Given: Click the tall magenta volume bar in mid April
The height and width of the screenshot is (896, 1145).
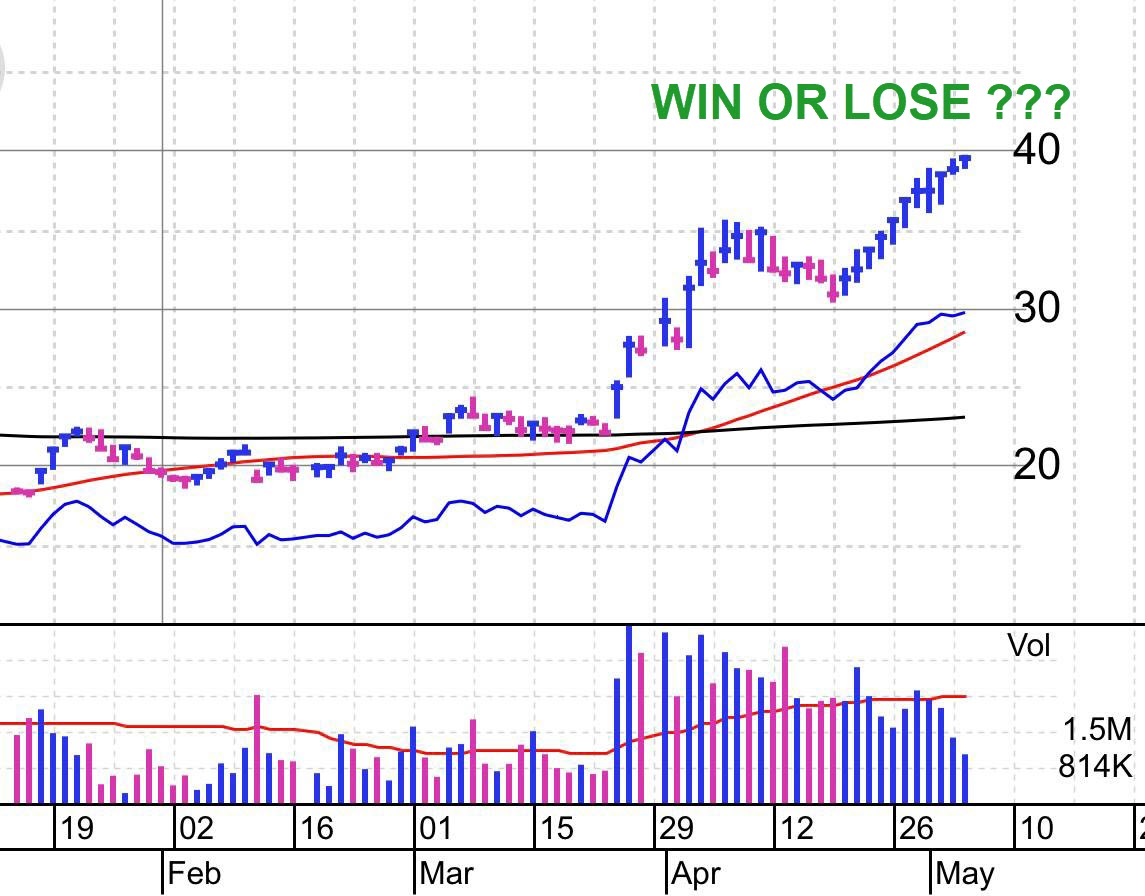Looking at the screenshot, I should pyautogui.click(x=787, y=700).
